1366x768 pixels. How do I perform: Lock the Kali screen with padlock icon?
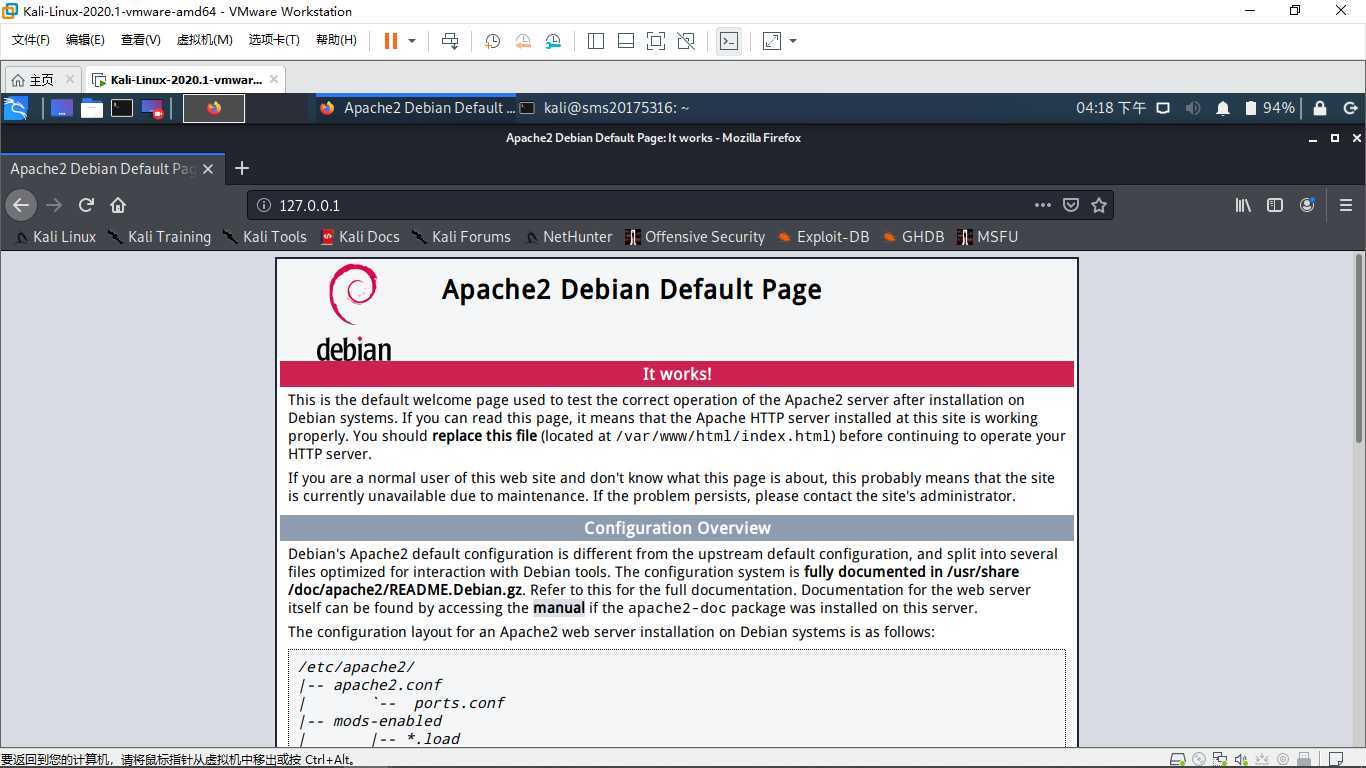point(1320,108)
